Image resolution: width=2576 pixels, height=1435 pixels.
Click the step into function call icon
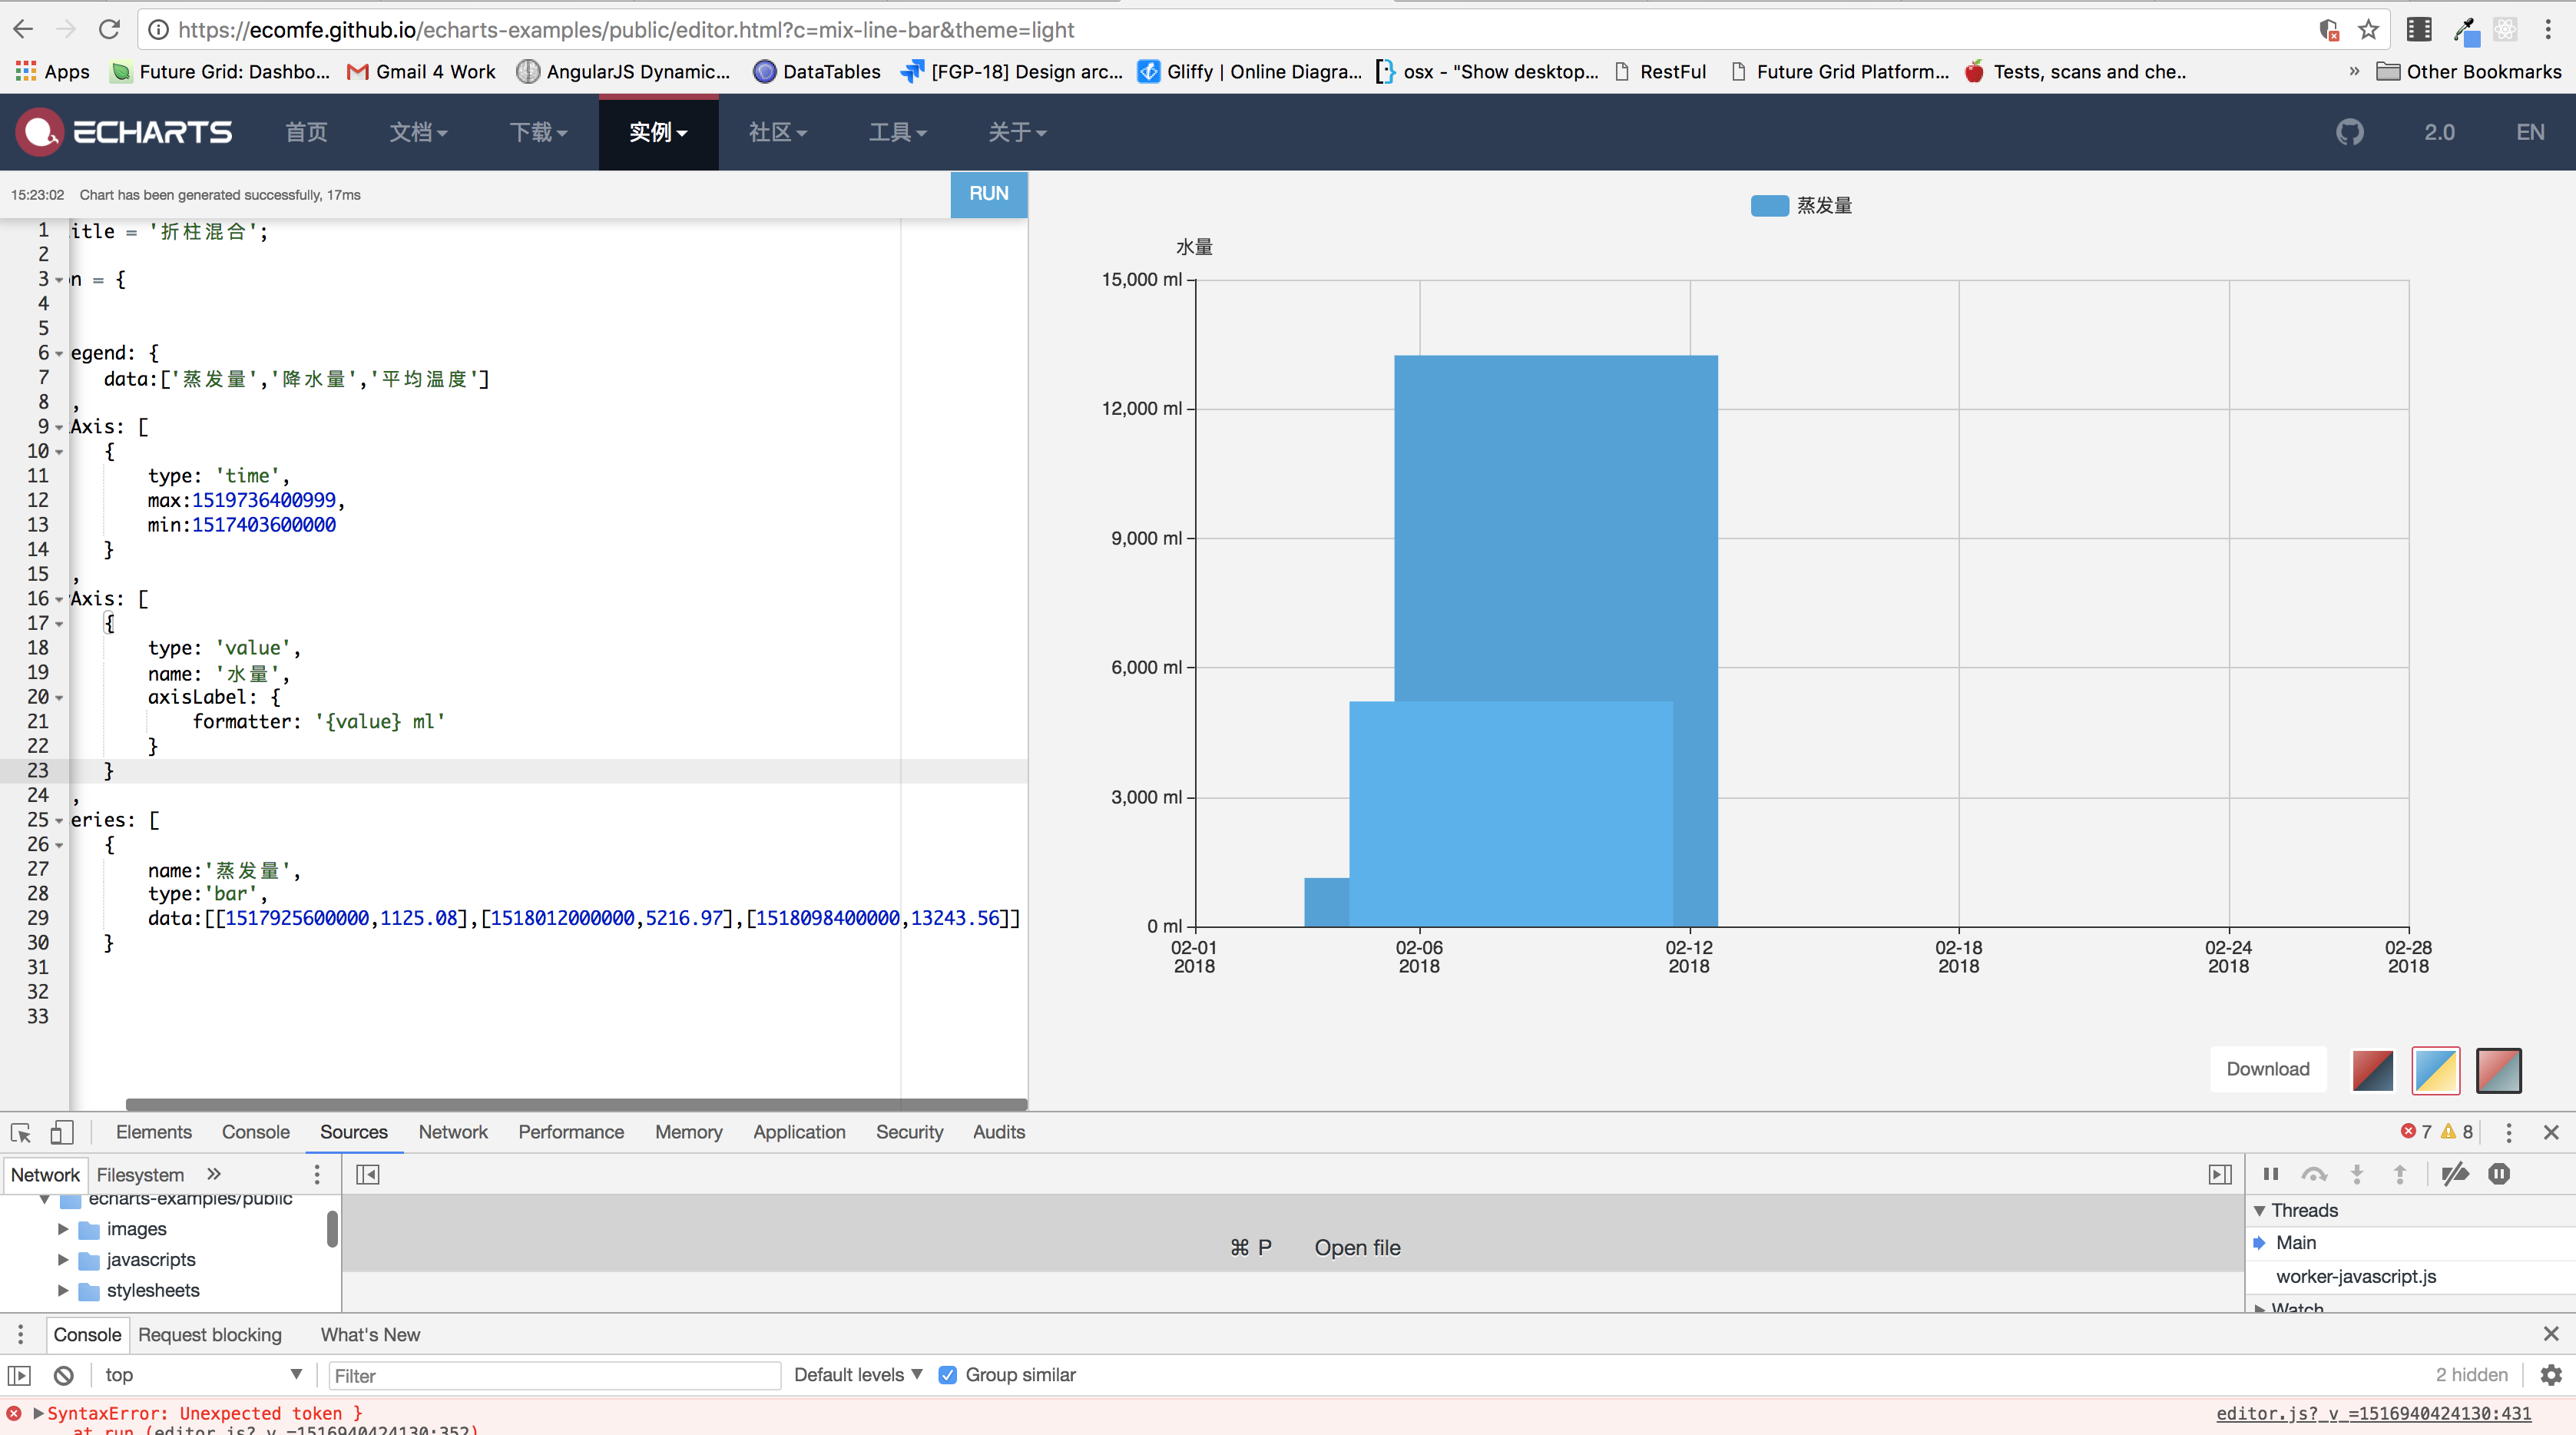pyautogui.click(x=2358, y=1174)
